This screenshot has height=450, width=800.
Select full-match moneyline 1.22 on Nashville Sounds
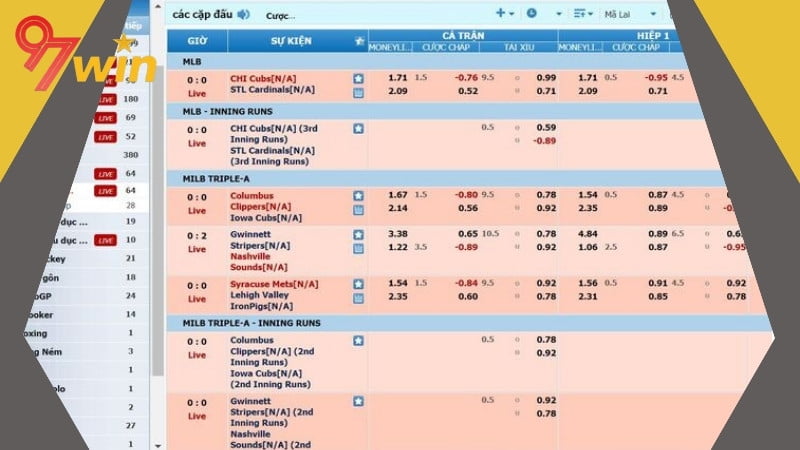(x=397, y=247)
